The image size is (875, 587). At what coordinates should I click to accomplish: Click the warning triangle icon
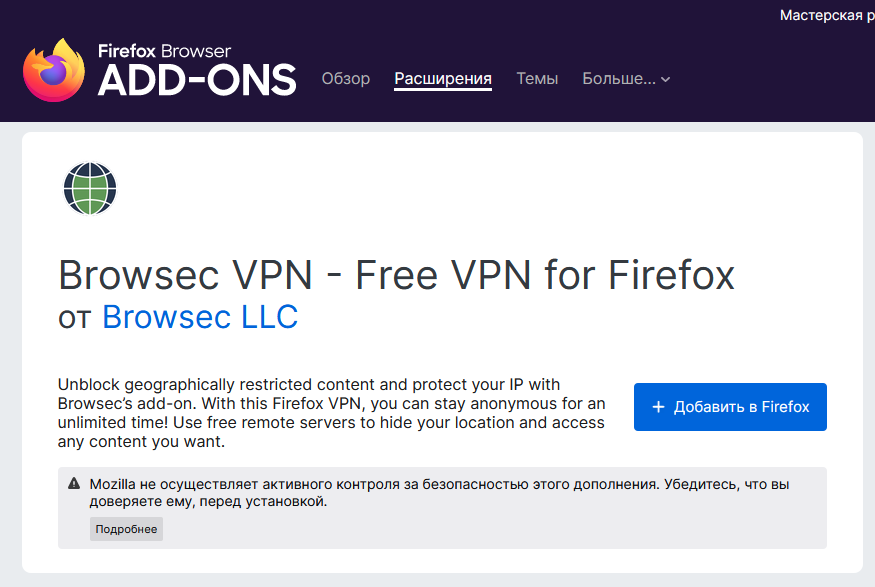(x=74, y=484)
